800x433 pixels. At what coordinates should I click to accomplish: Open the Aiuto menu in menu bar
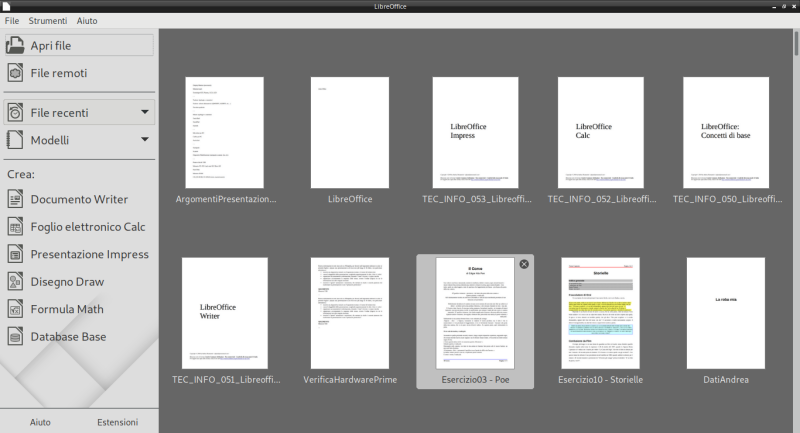coord(88,20)
